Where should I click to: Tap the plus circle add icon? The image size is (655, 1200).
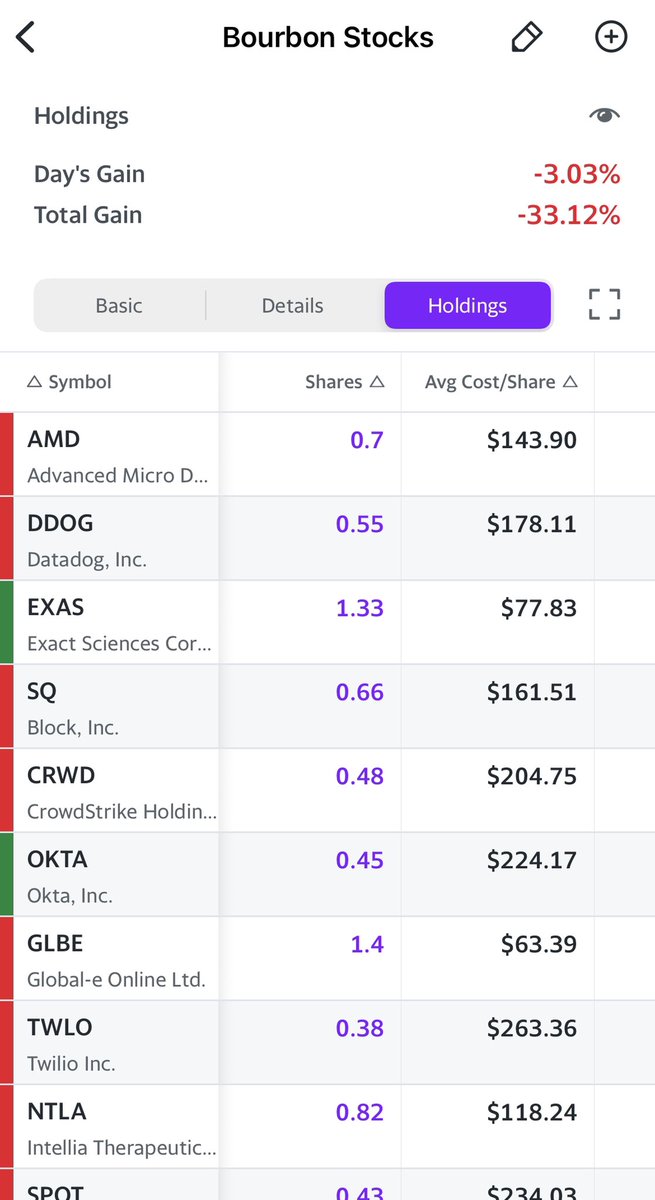pos(610,37)
